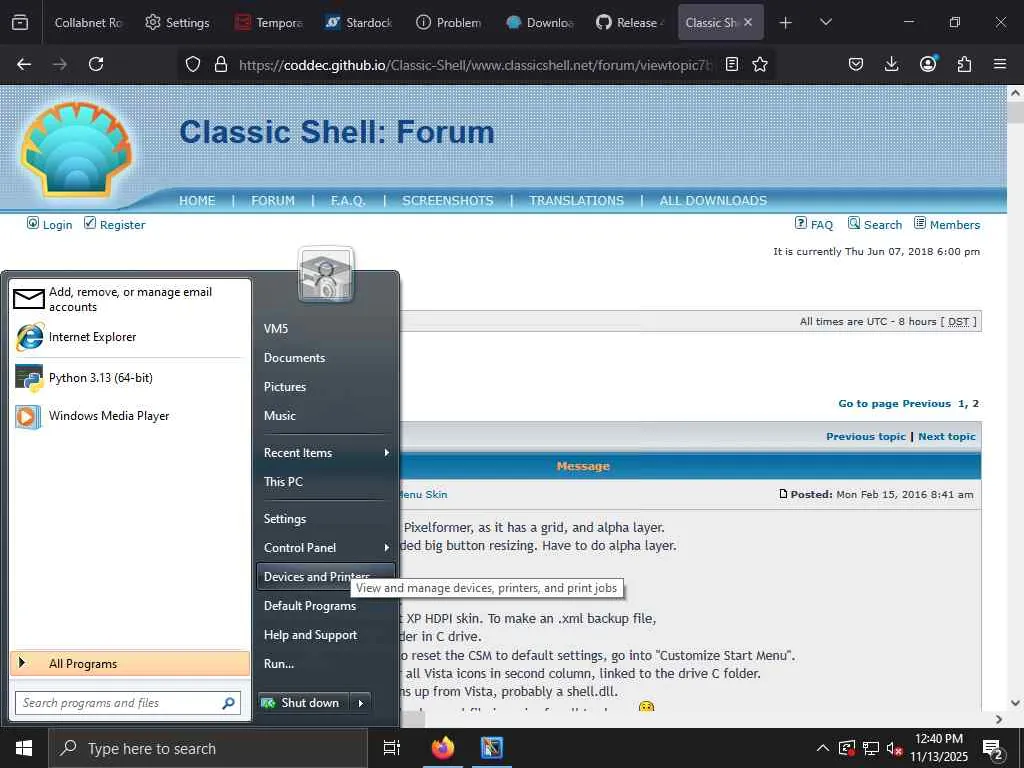Switch to the Release GitHub tab
Viewport: 1024px width, 768px height.
[x=630, y=22]
